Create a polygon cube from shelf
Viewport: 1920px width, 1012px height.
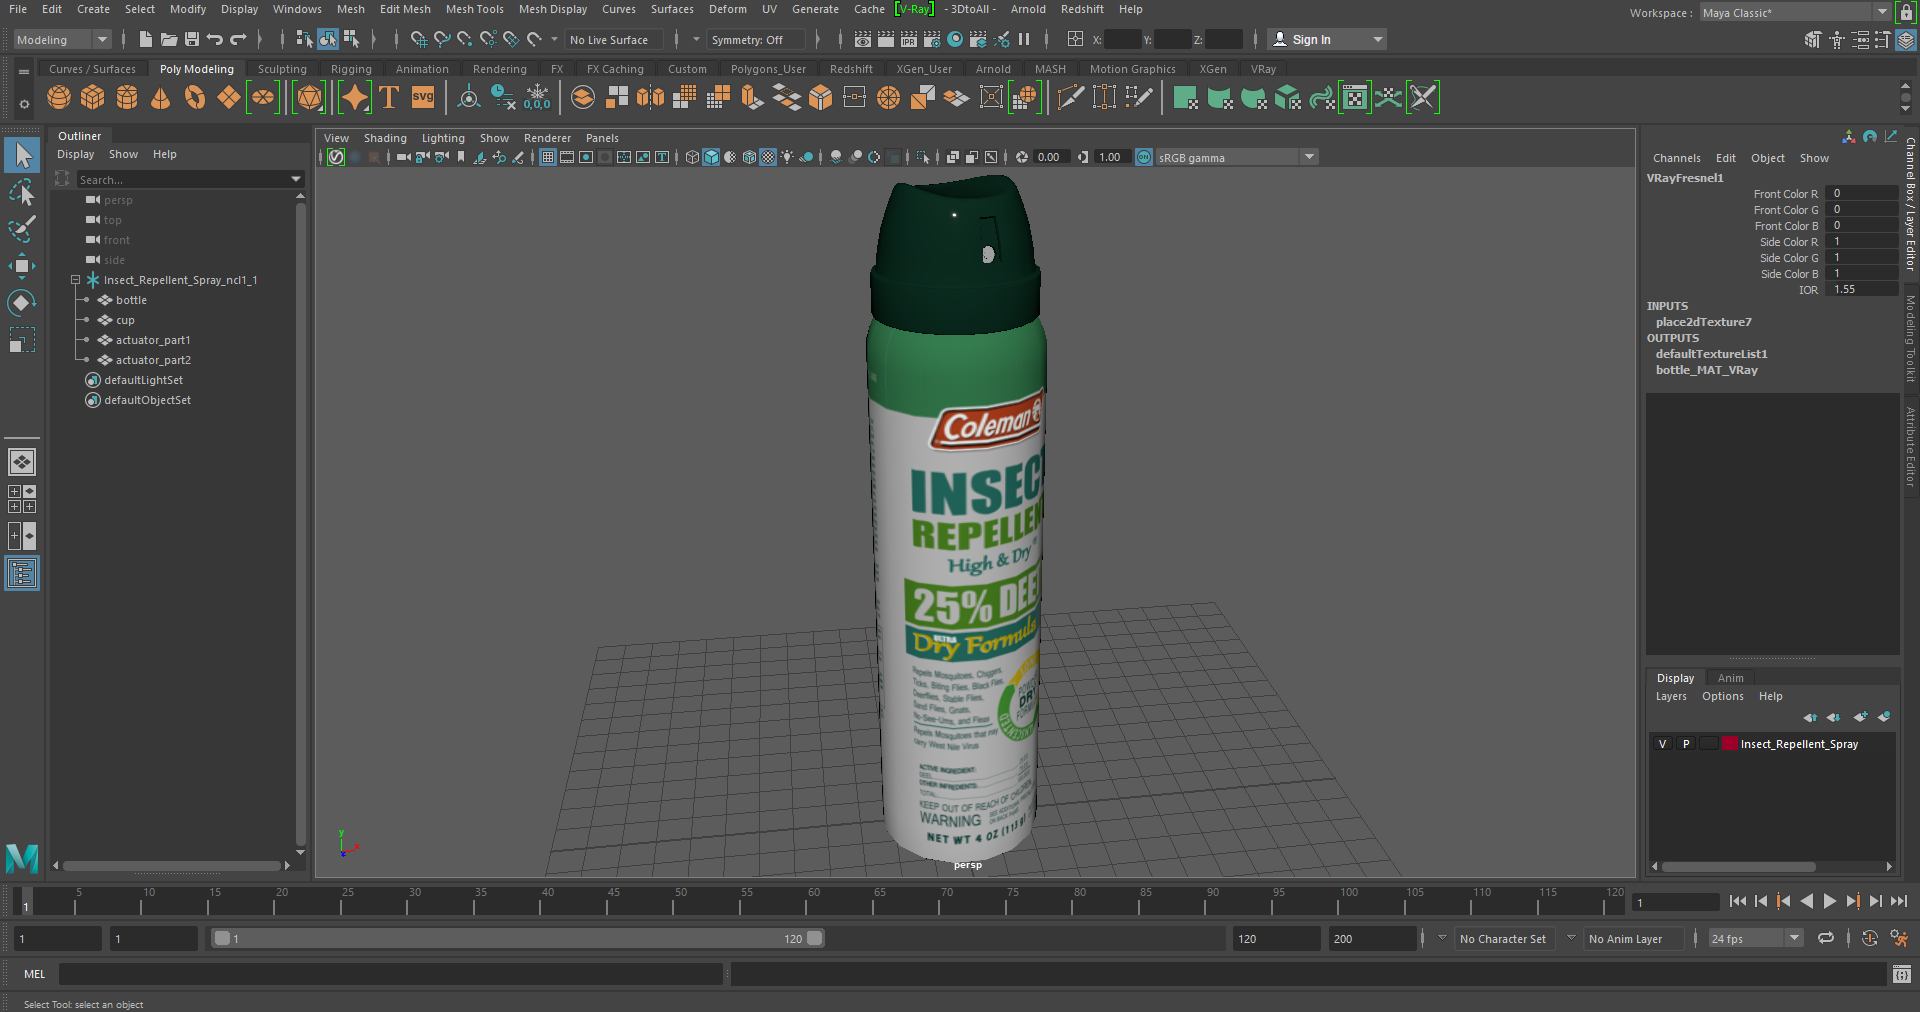[93, 97]
